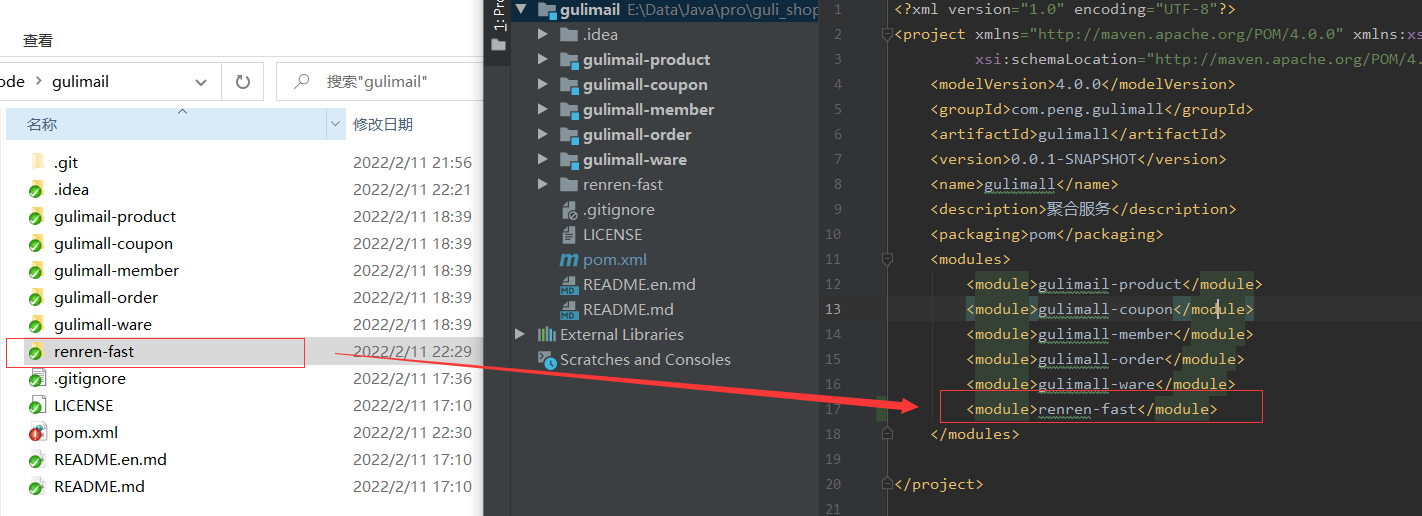Click fold marker at closing project line 20
The height and width of the screenshot is (516, 1422).
(887, 485)
